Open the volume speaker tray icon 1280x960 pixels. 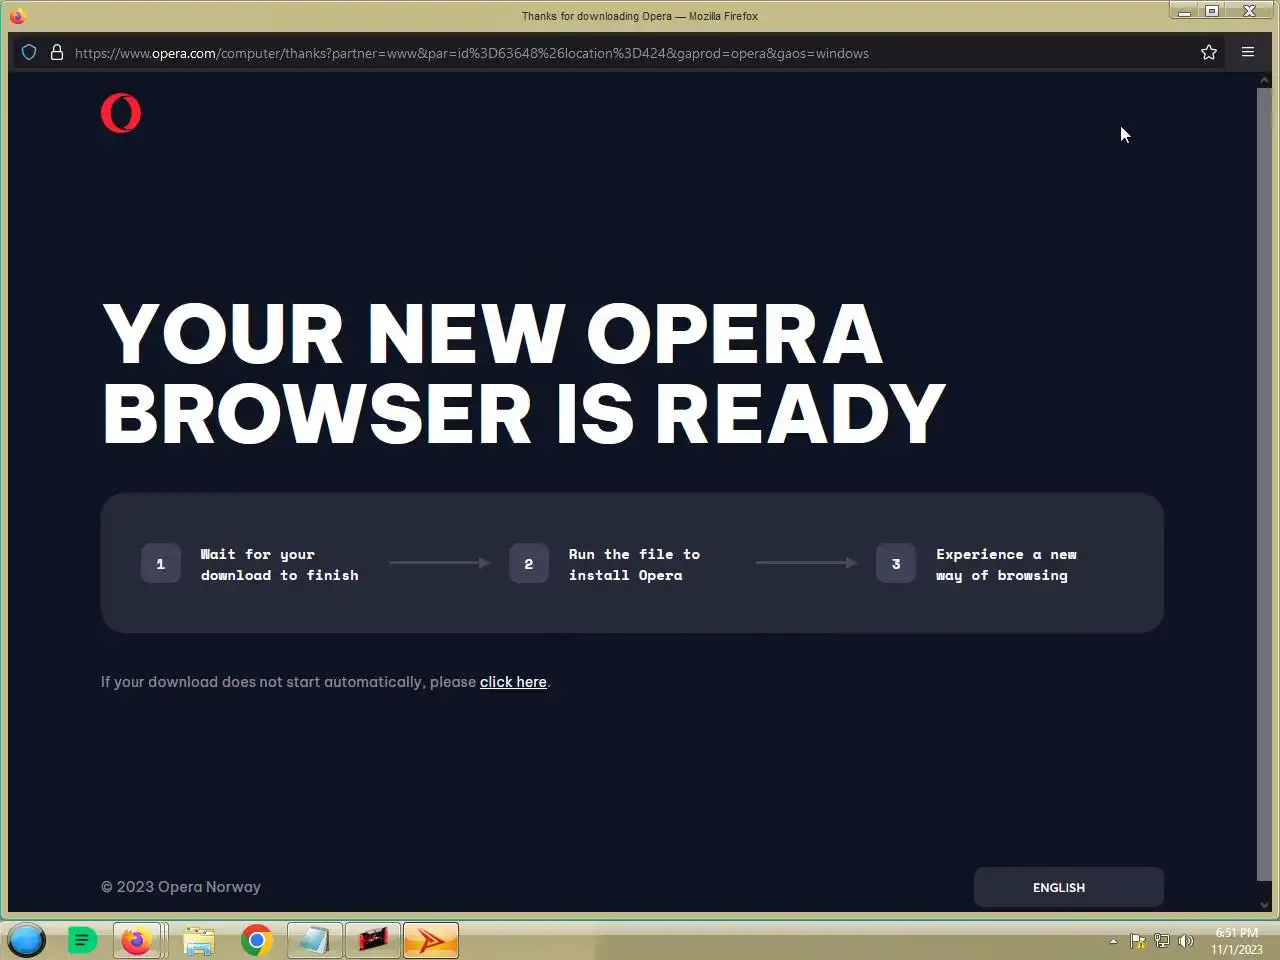coord(1186,941)
